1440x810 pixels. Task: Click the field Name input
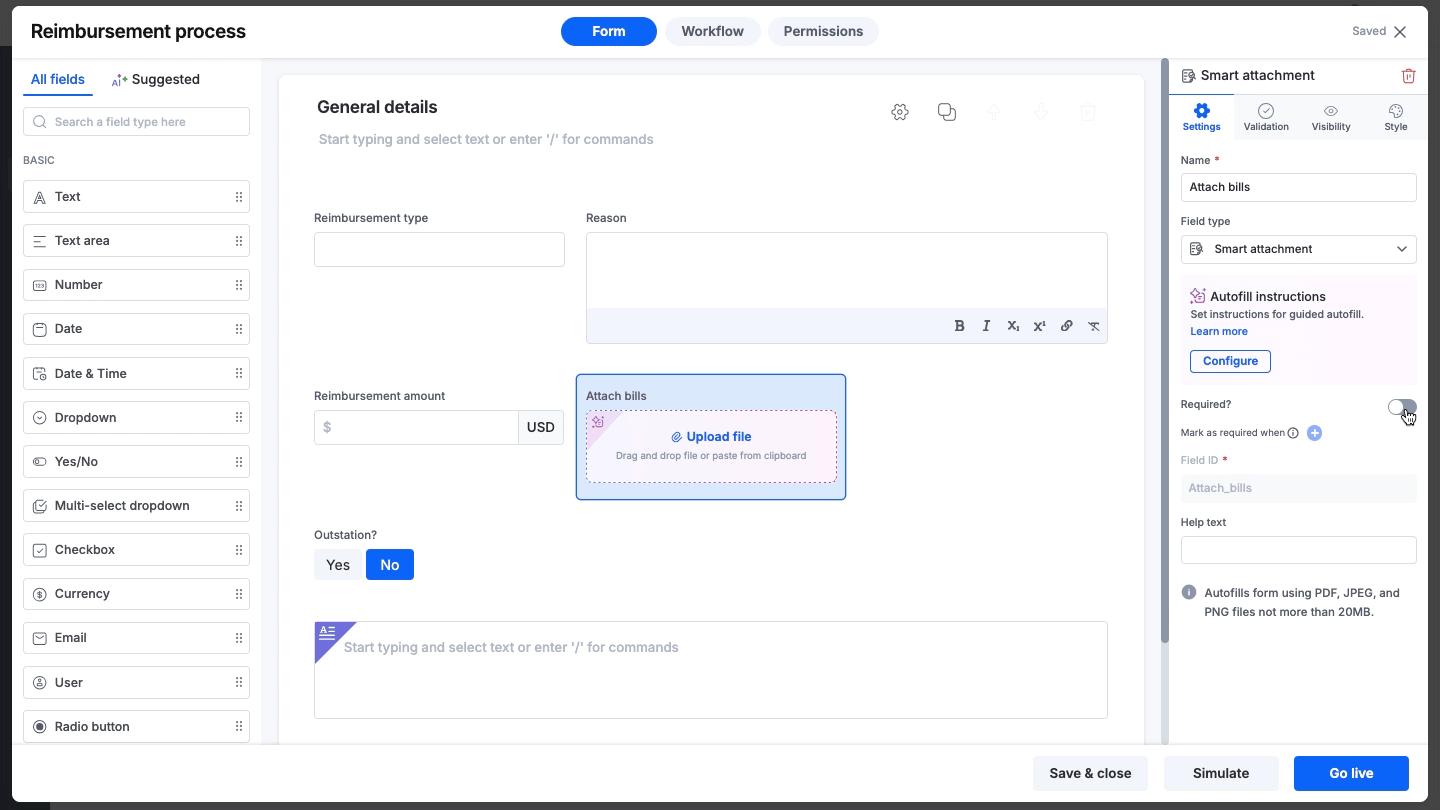[1298, 187]
